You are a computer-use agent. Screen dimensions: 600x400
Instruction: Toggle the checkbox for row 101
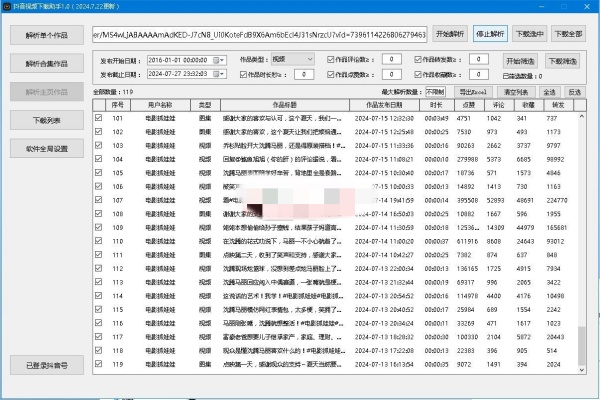pos(98,118)
